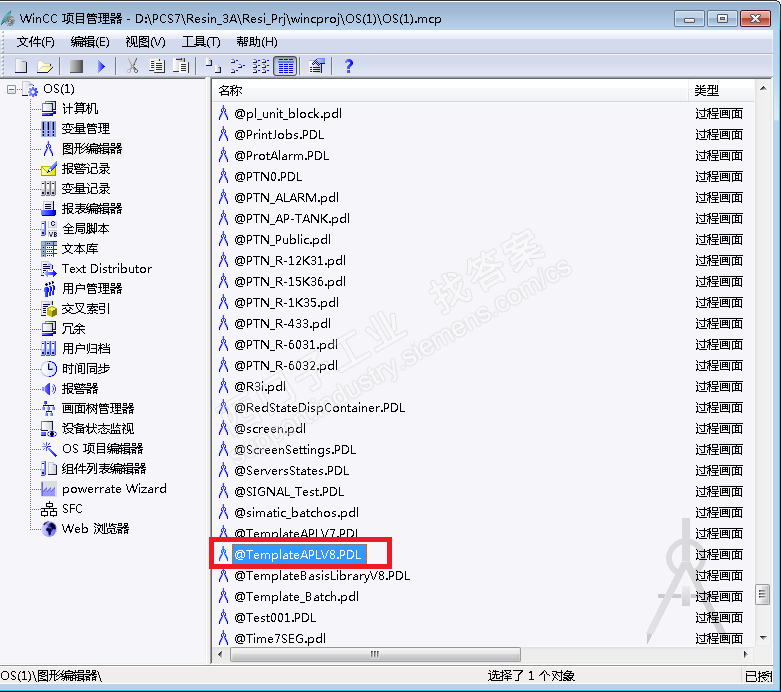Screen dimensions: 781x692
Task: Toggle the details view icon
Action: pos(286,66)
